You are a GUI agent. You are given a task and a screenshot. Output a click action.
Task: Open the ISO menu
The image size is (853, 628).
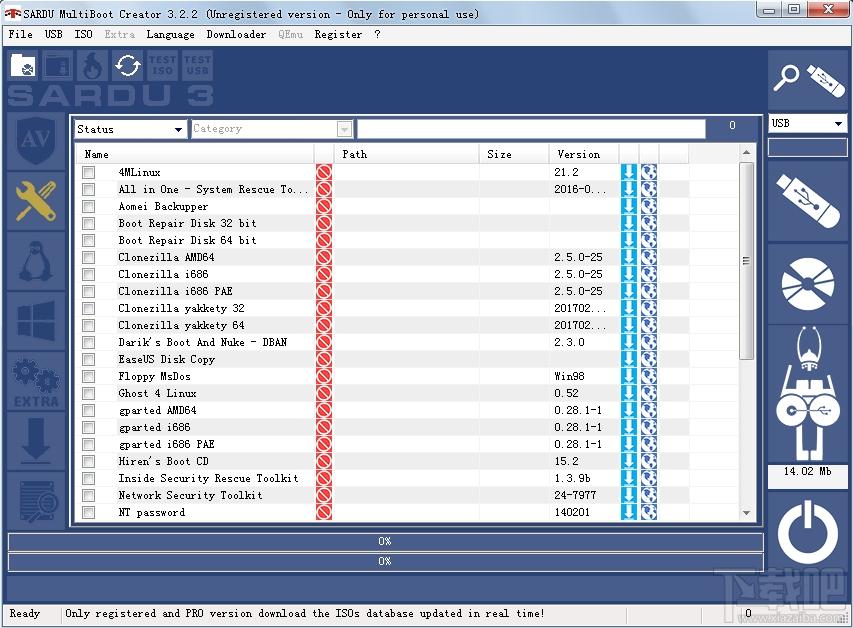(x=83, y=34)
